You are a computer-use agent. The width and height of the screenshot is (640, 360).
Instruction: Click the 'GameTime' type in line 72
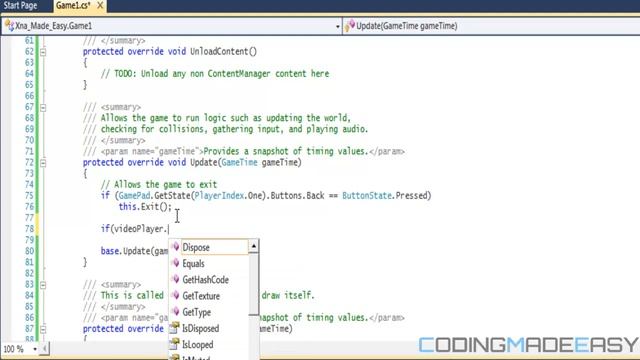[x=240, y=162]
